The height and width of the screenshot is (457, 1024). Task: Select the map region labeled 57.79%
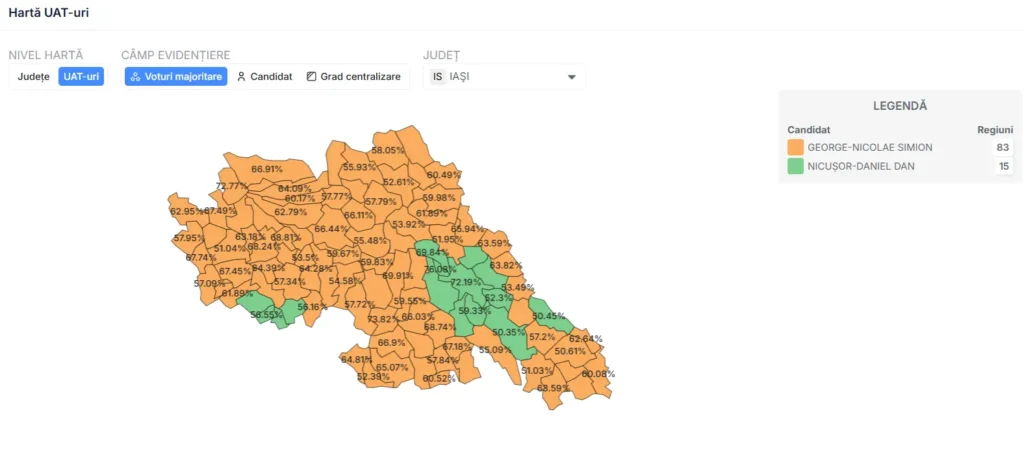(x=381, y=202)
